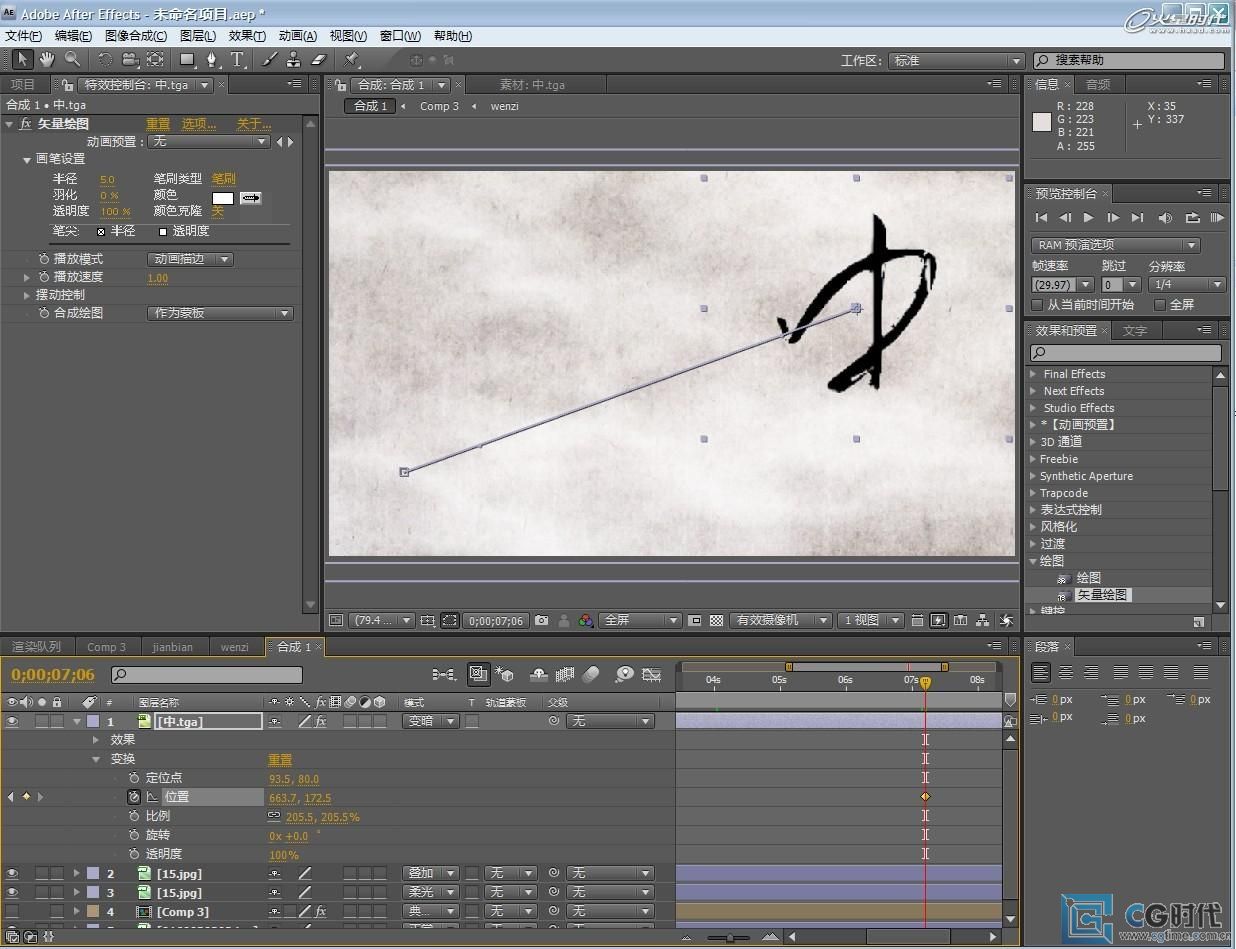Open the 播放模式 动画描边 dropdown

click(192, 259)
